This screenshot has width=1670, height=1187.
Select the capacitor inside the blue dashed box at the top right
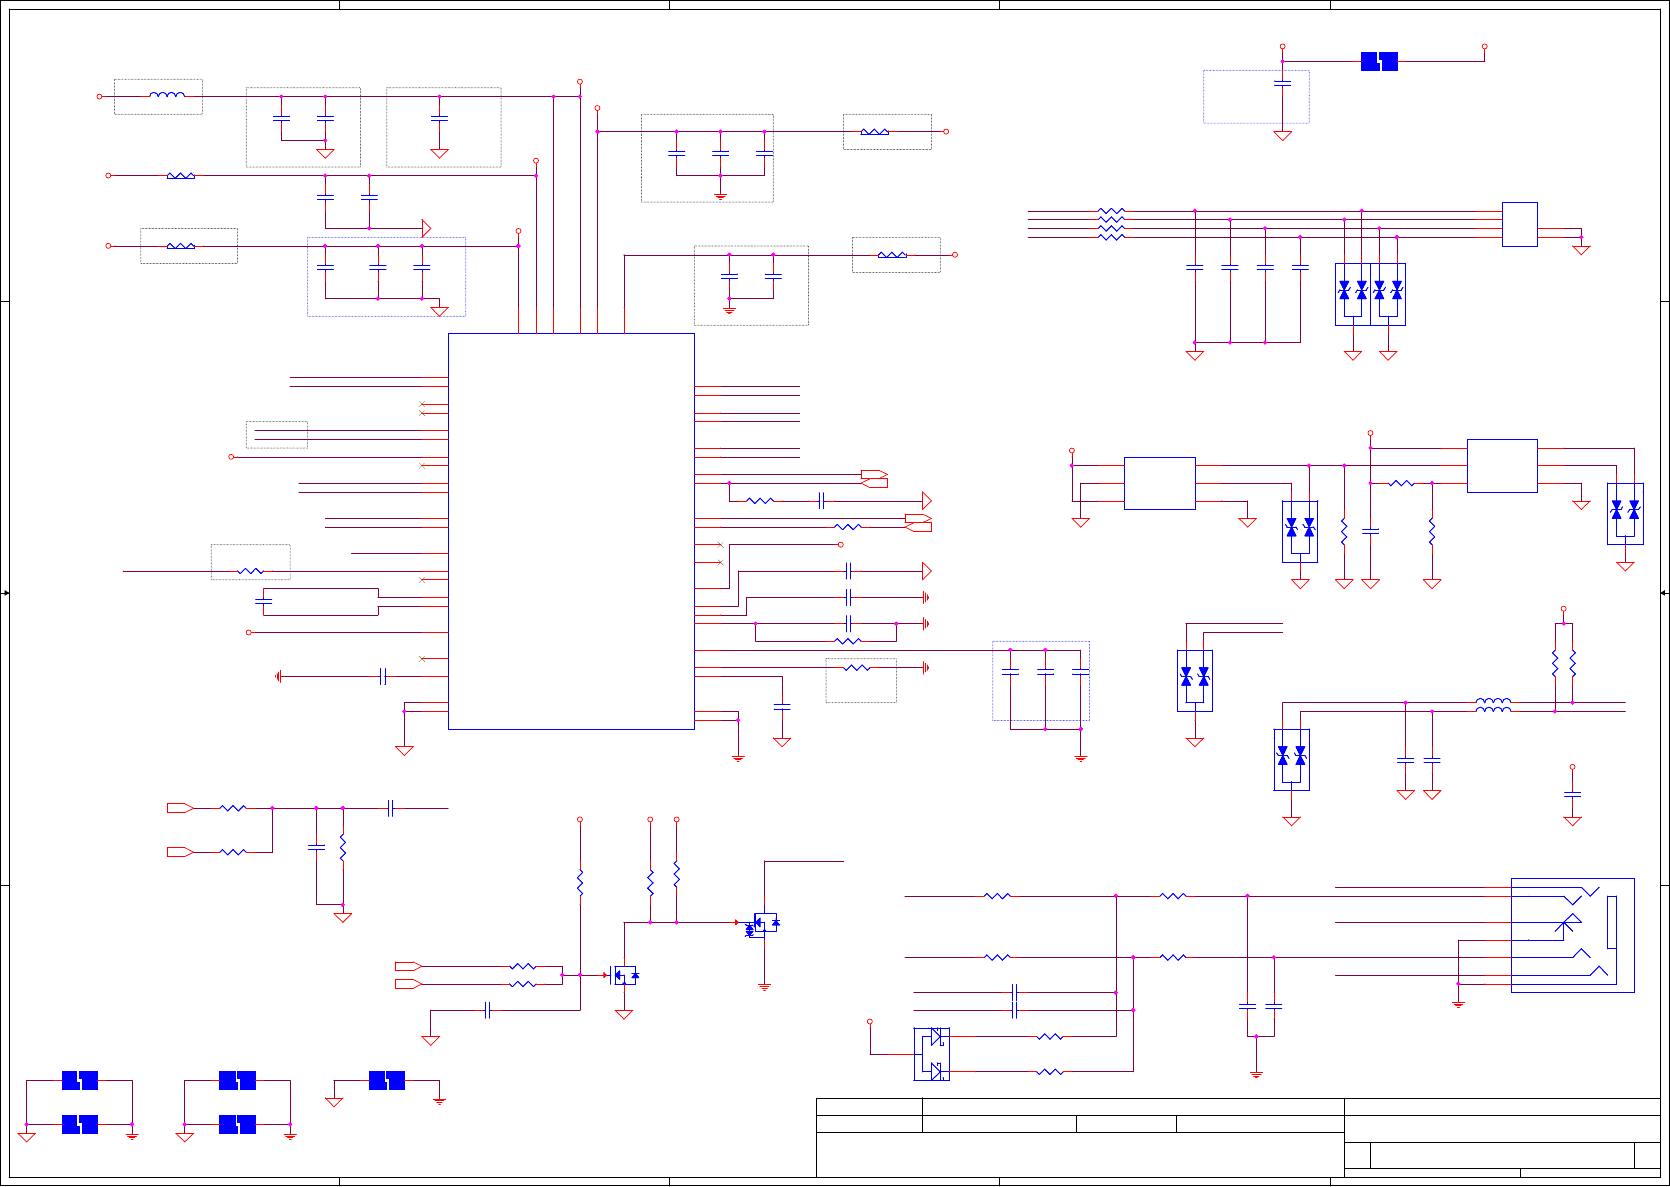pyautogui.click(x=1283, y=84)
